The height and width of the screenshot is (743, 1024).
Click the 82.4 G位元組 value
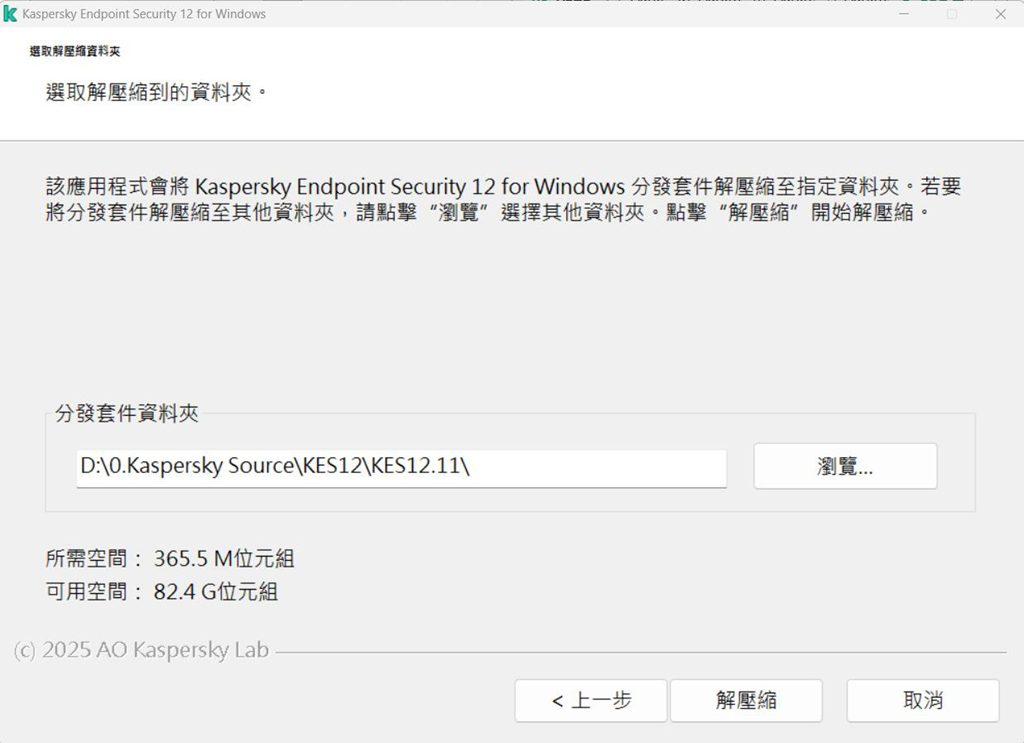pyautogui.click(x=215, y=592)
